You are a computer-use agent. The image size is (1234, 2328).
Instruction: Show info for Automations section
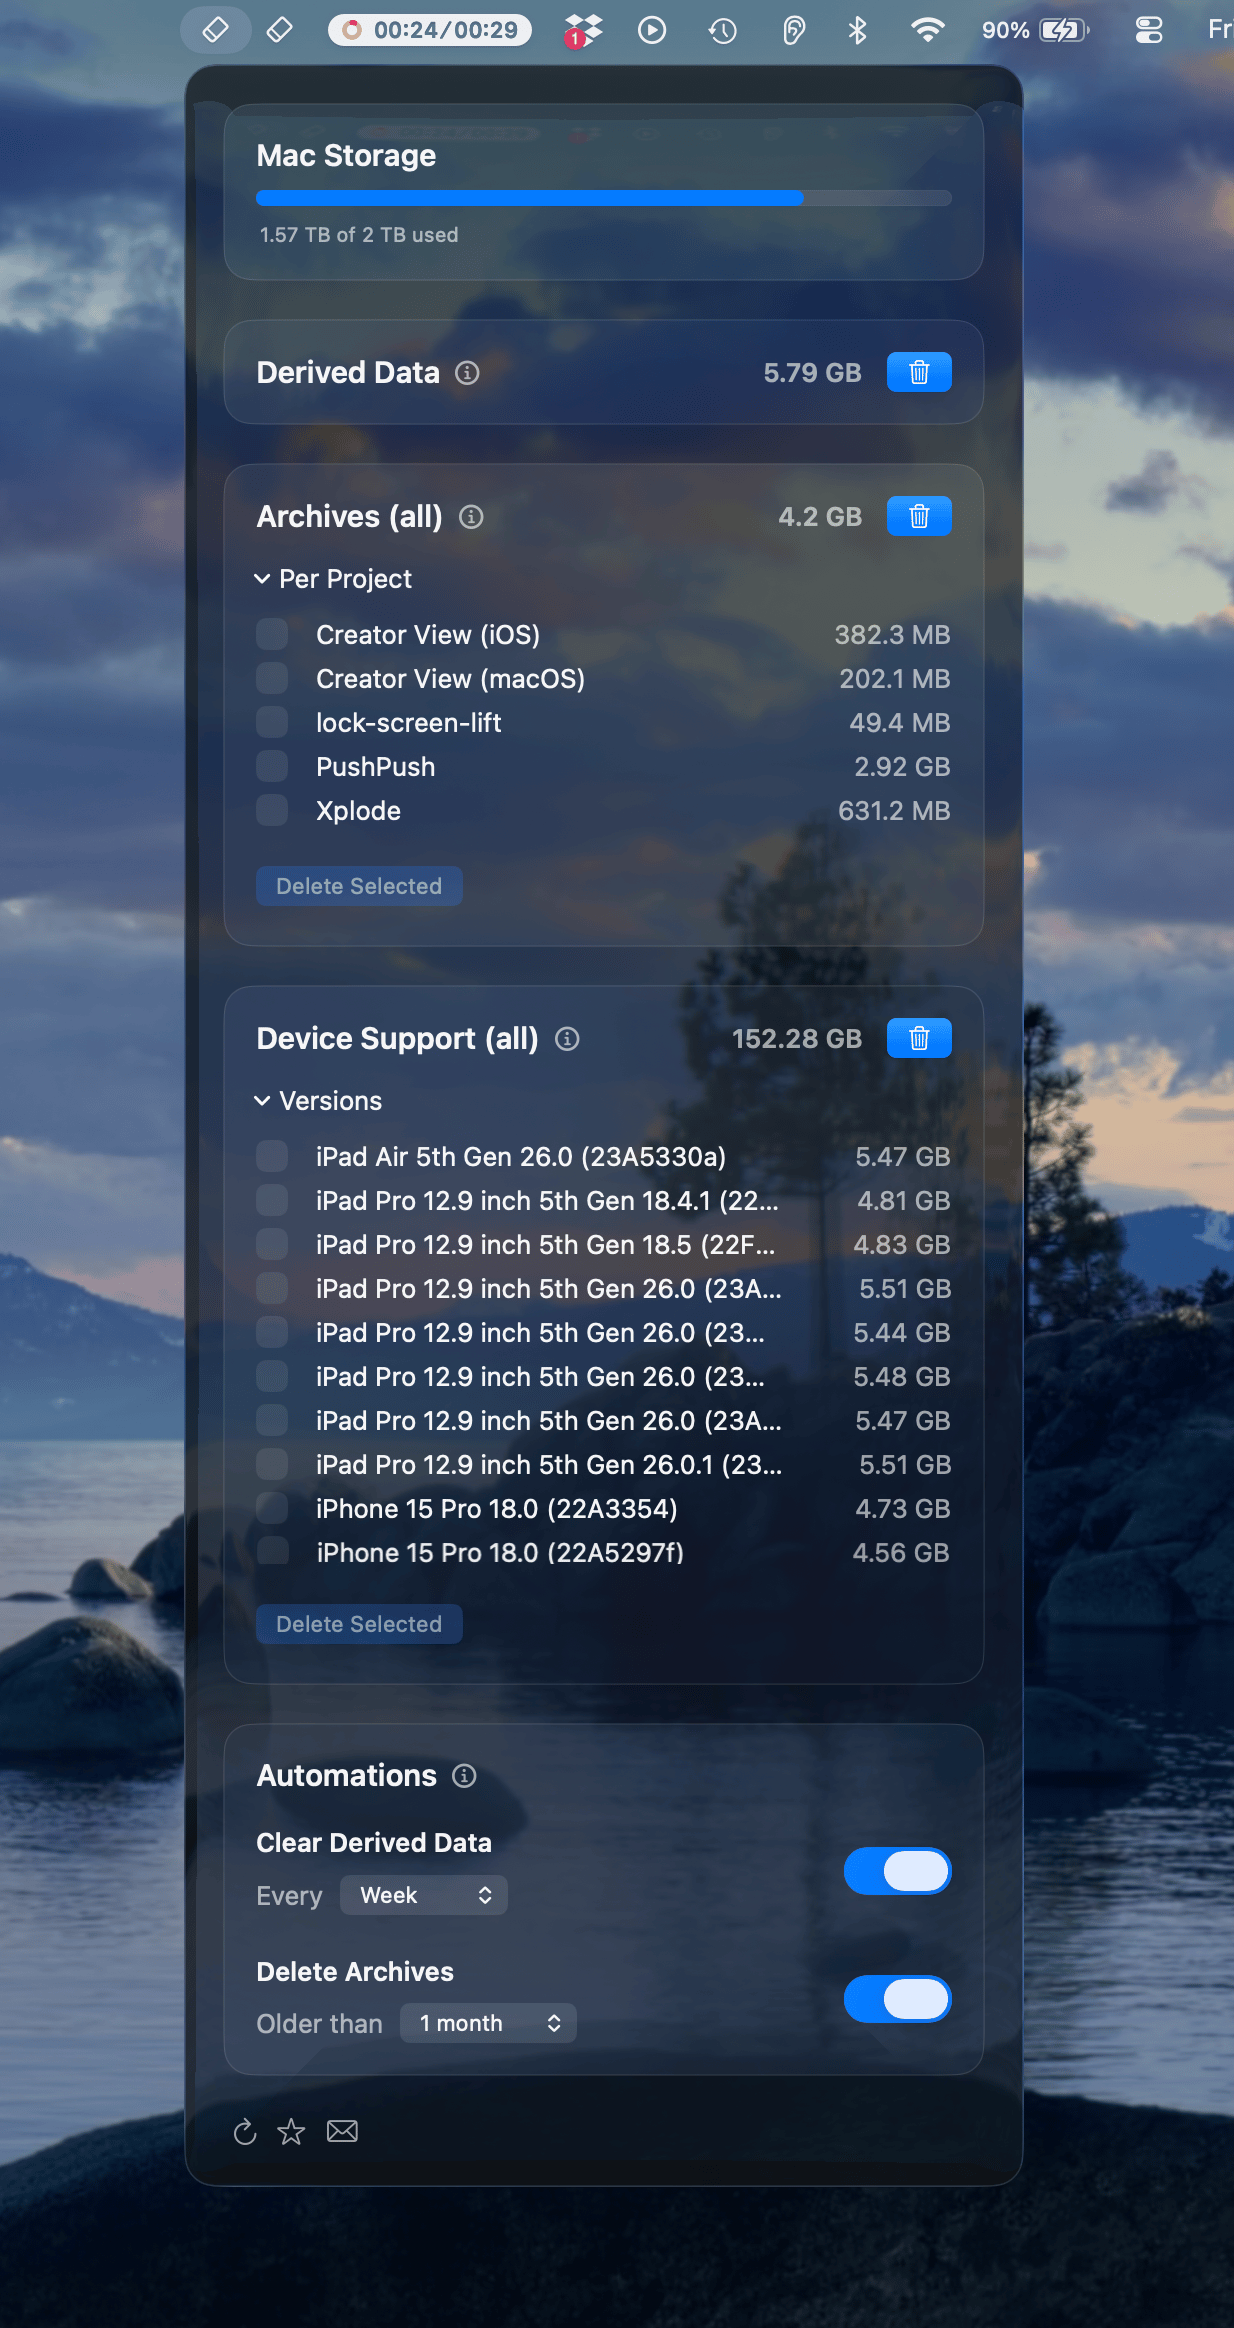[464, 1776]
